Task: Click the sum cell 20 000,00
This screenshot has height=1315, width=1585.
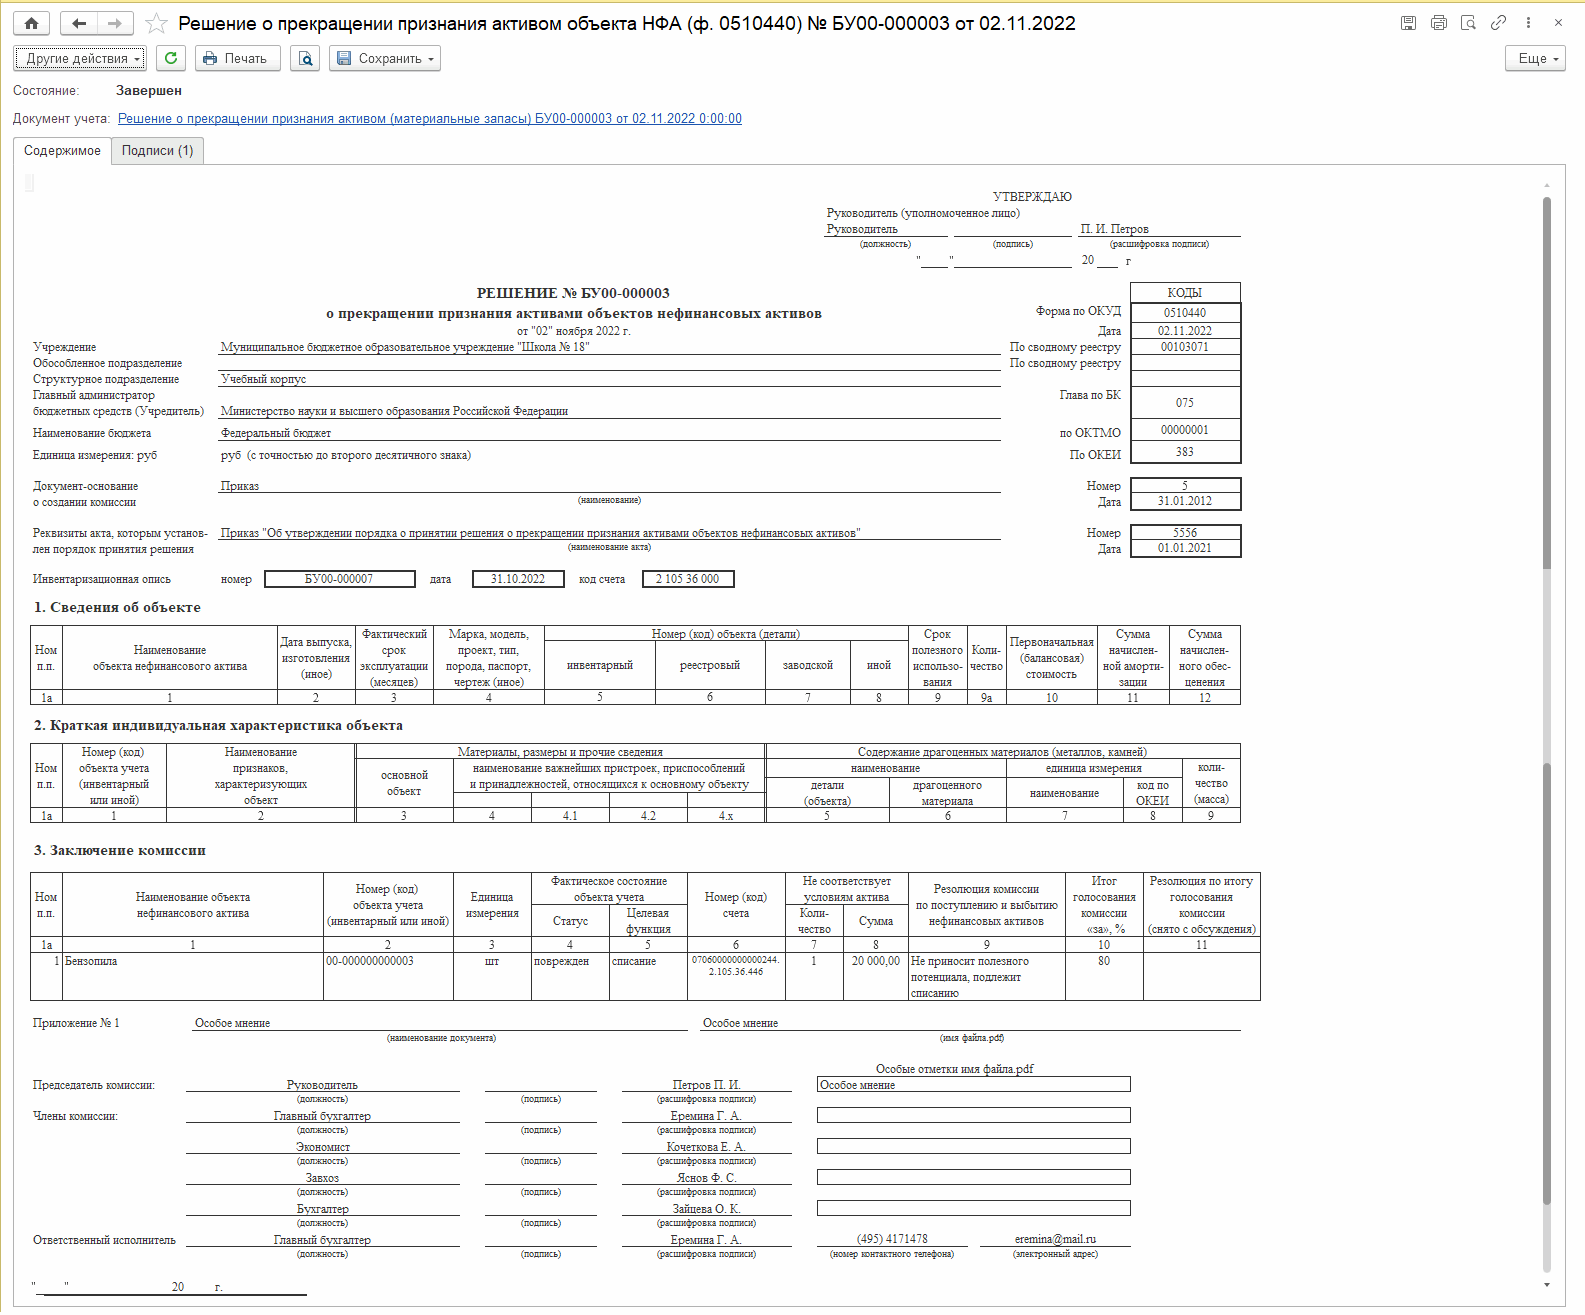Action: click(x=875, y=976)
